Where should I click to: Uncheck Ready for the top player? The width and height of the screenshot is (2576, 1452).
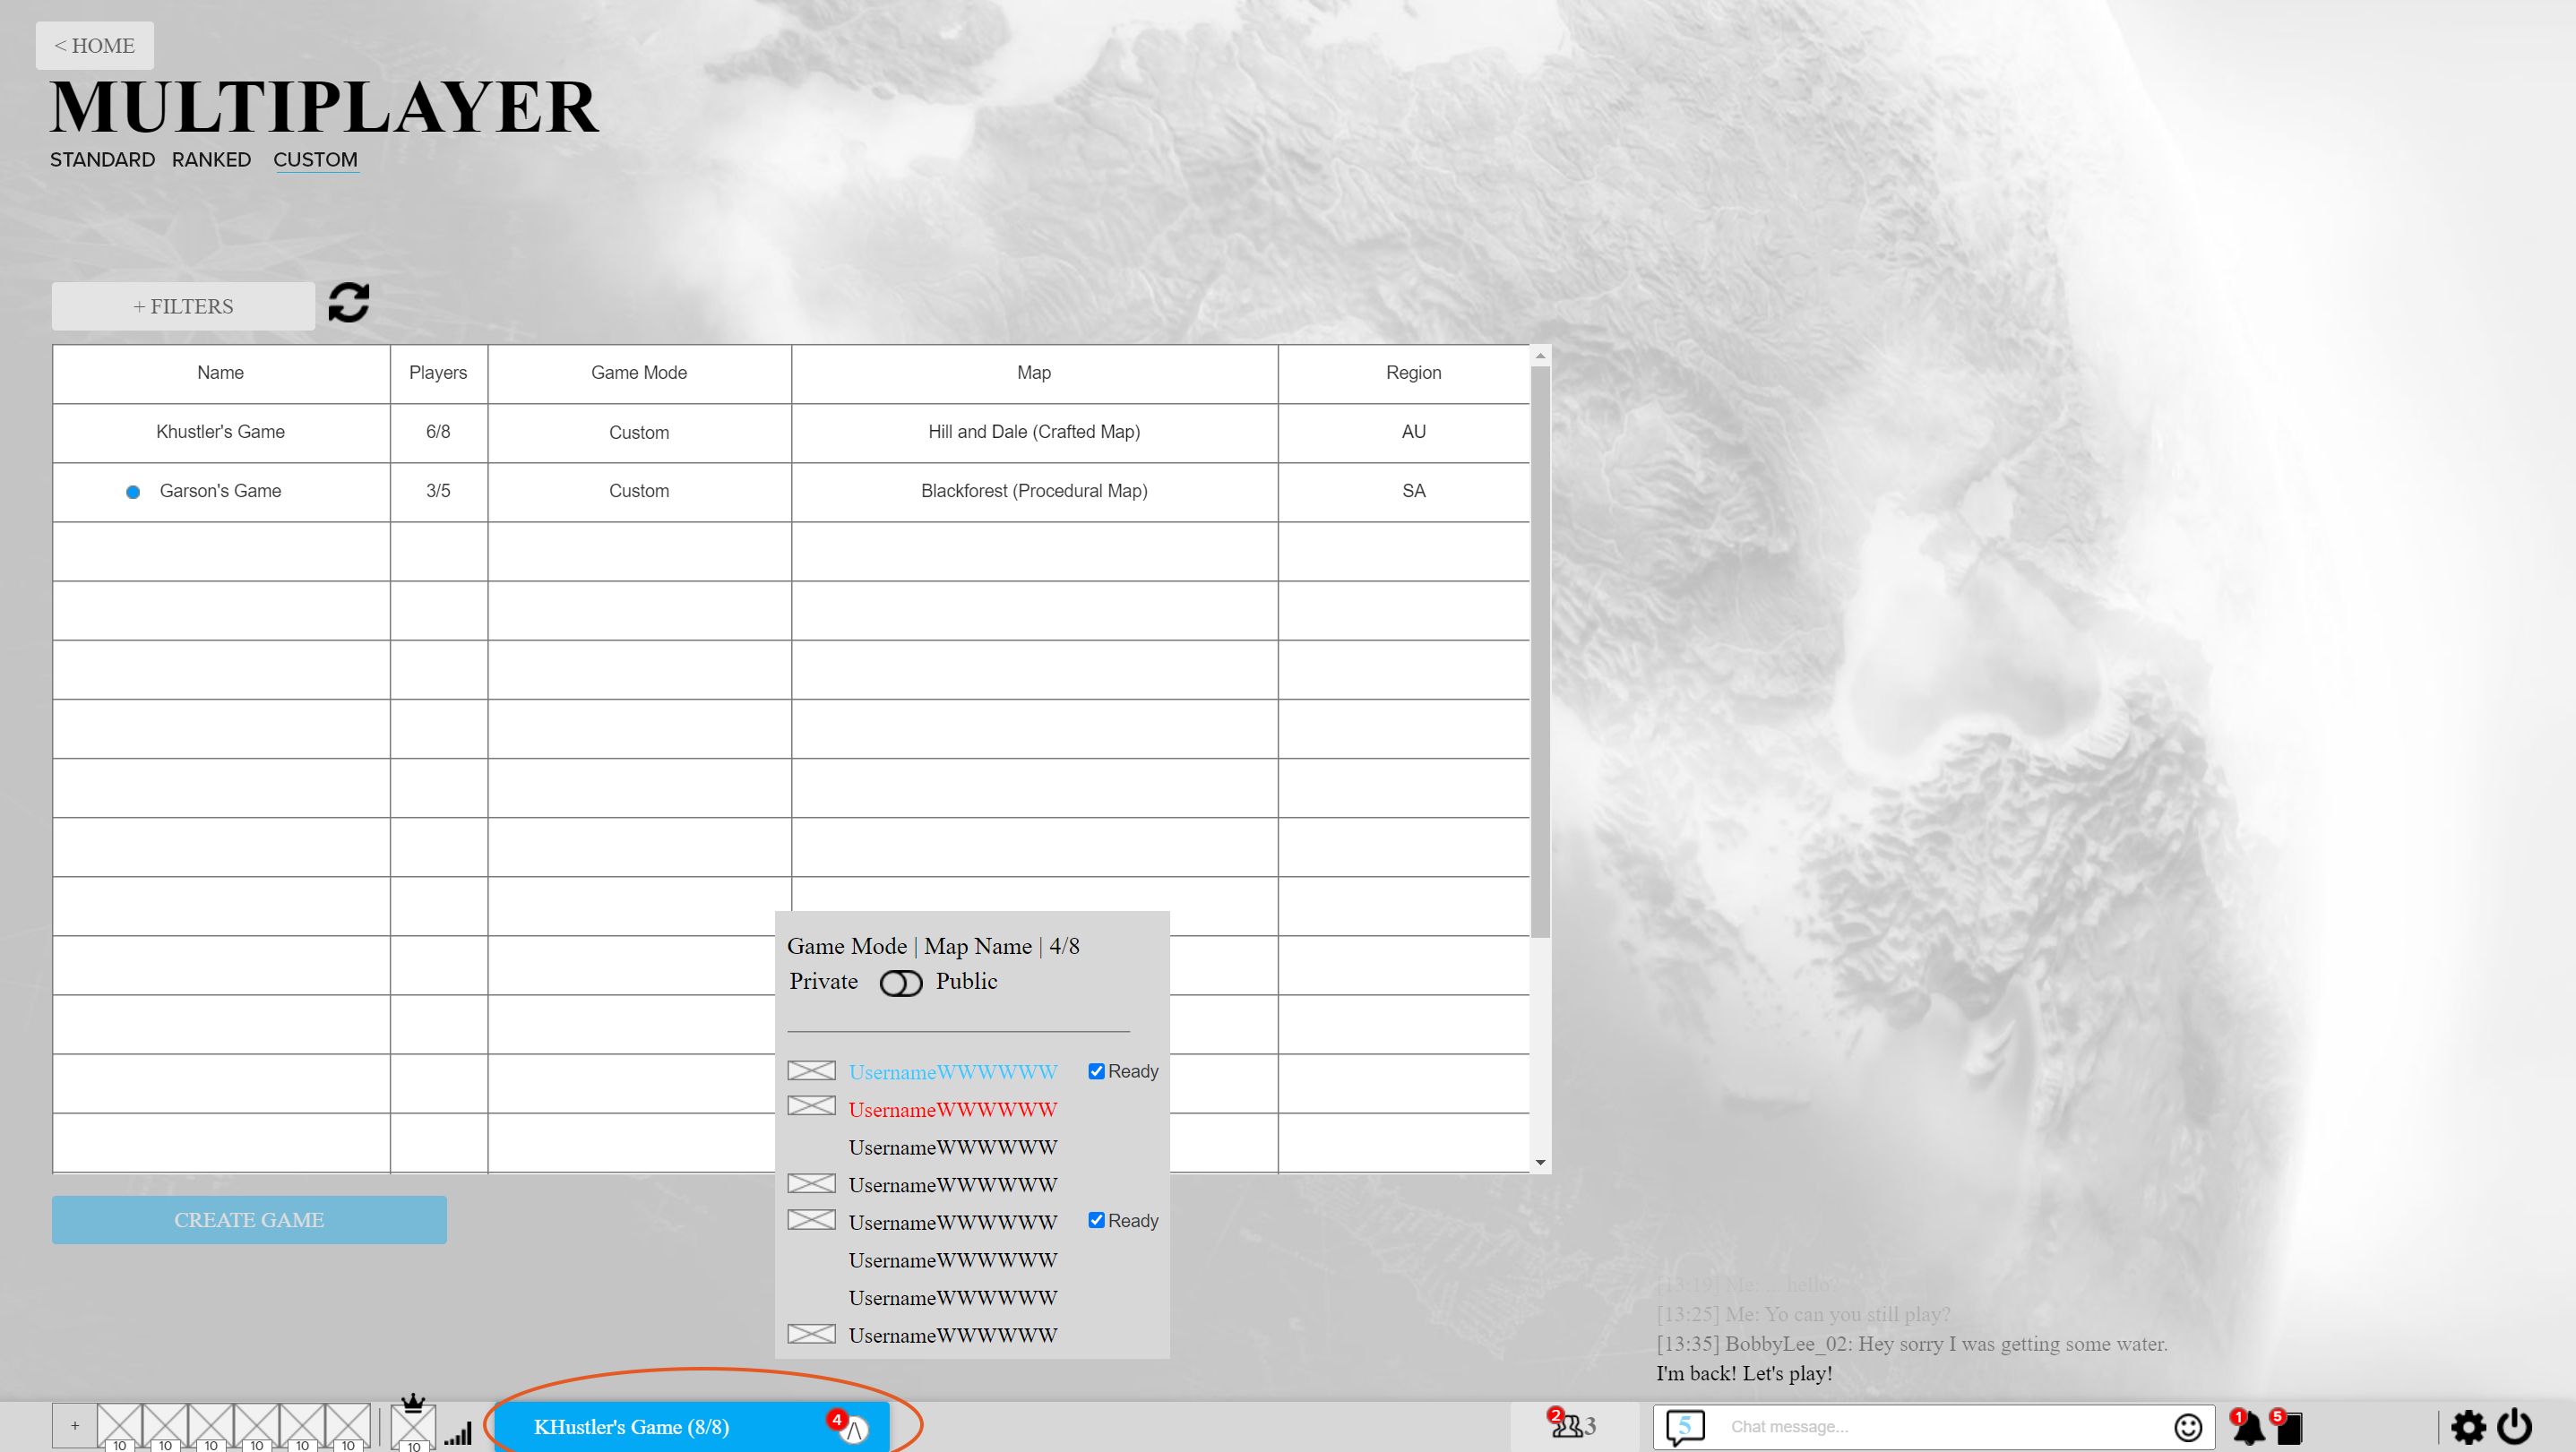1096,1070
